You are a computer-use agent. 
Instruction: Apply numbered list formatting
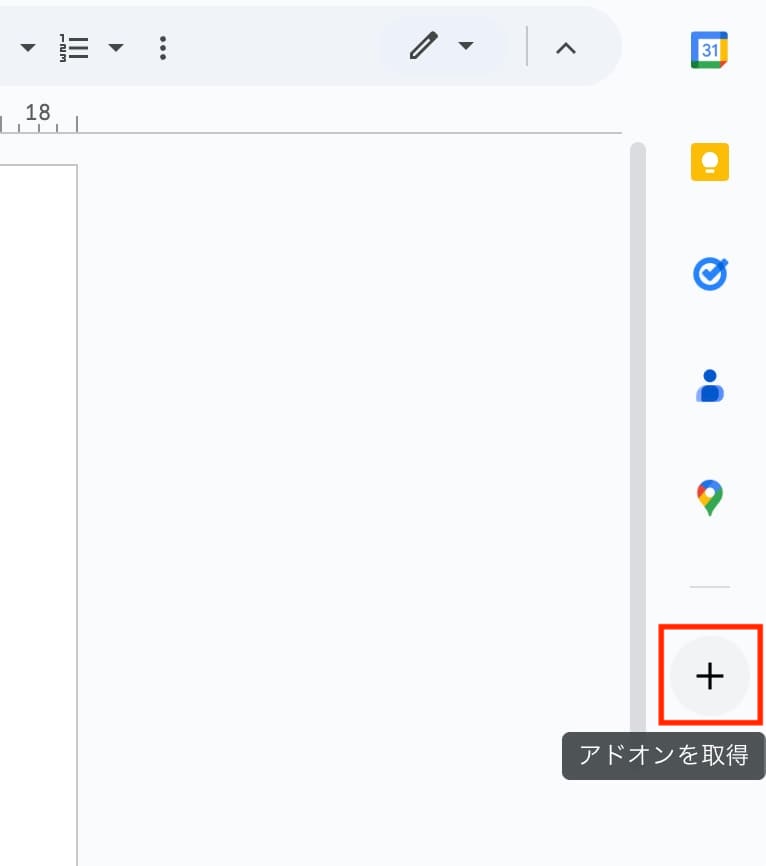(x=75, y=48)
